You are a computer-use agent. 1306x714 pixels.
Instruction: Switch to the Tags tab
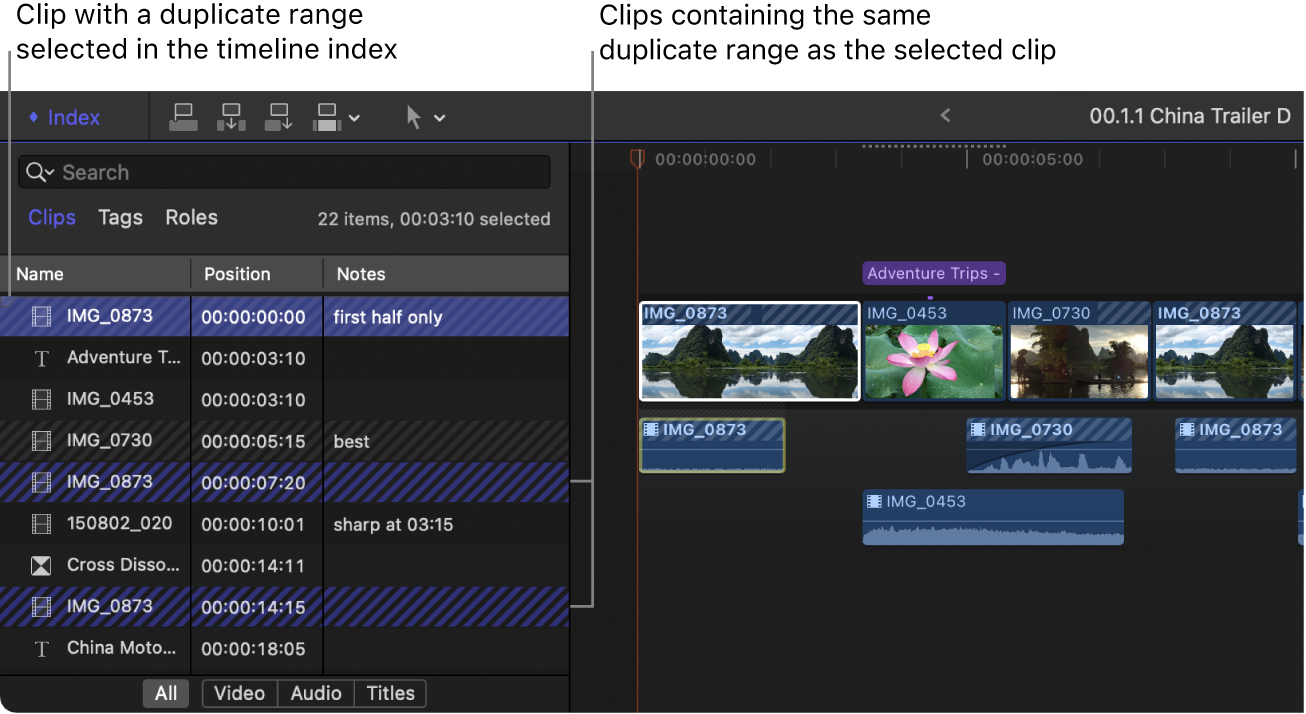click(120, 217)
